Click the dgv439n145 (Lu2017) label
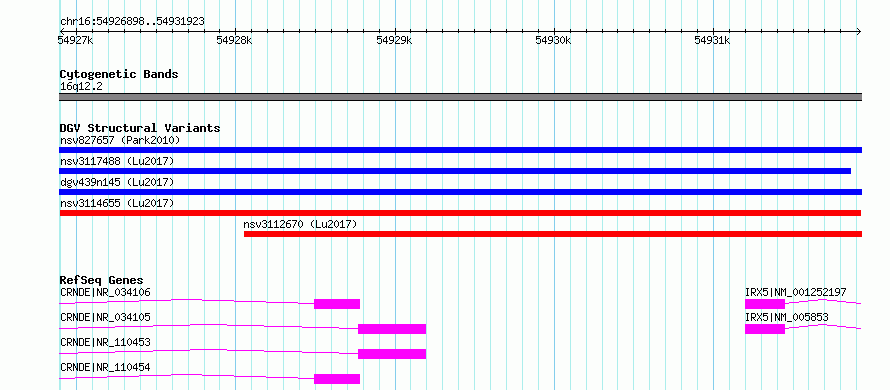The height and width of the screenshot is (390, 890). coord(116,182)
